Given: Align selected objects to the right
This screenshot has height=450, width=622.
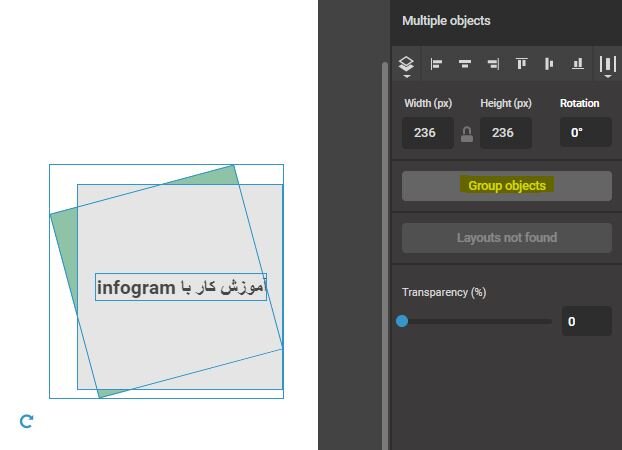Looking at the screenshot, I should pyautogui.click(x=493, y=64).
